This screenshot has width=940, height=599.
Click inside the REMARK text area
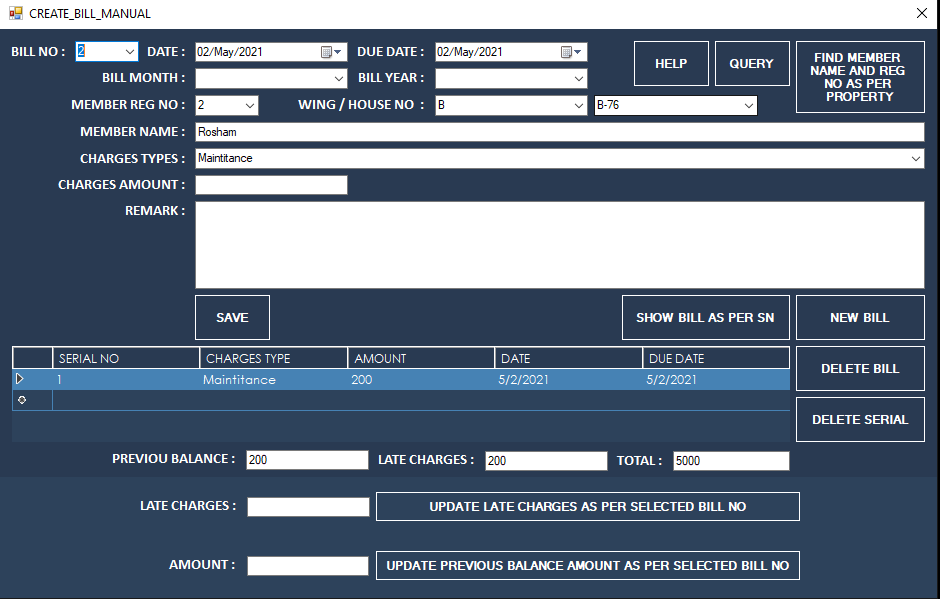[x=559, y=245]
